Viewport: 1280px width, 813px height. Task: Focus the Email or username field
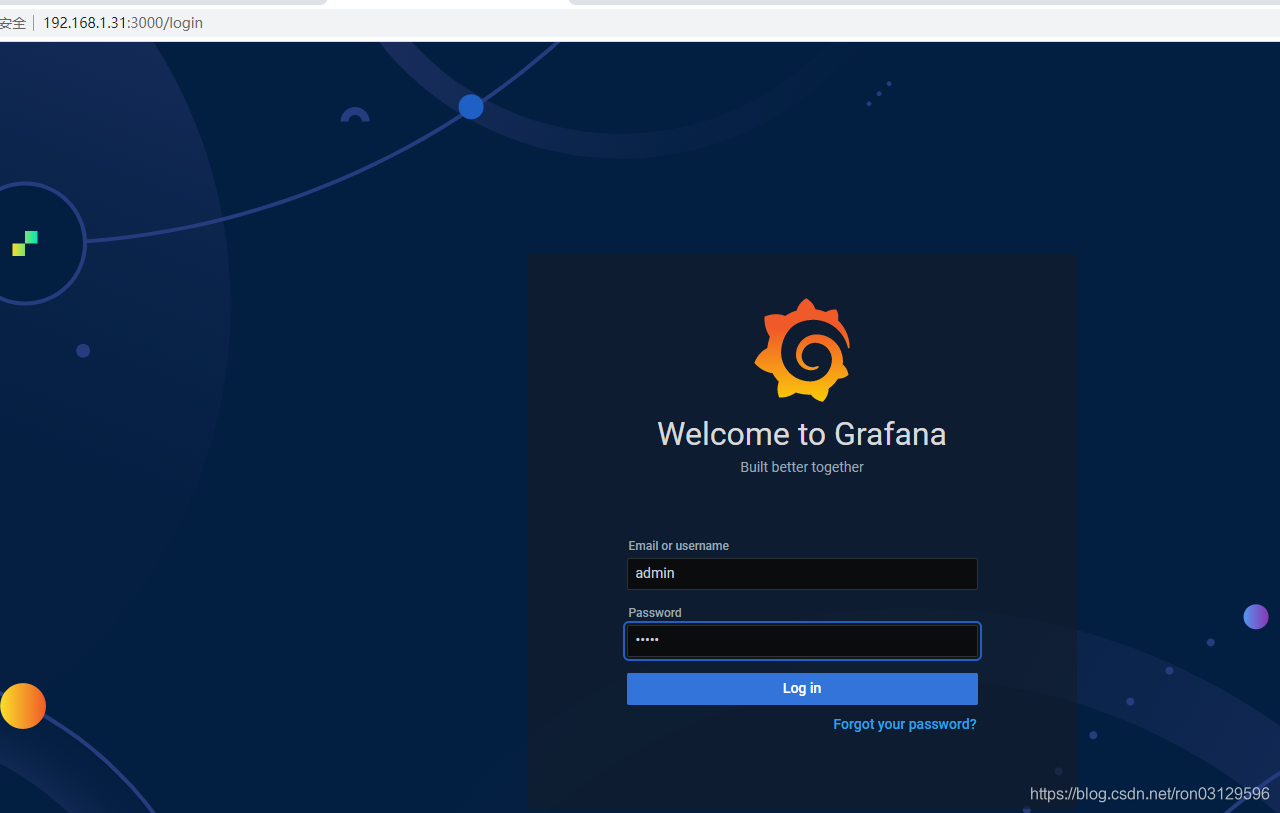click(802, 574)
